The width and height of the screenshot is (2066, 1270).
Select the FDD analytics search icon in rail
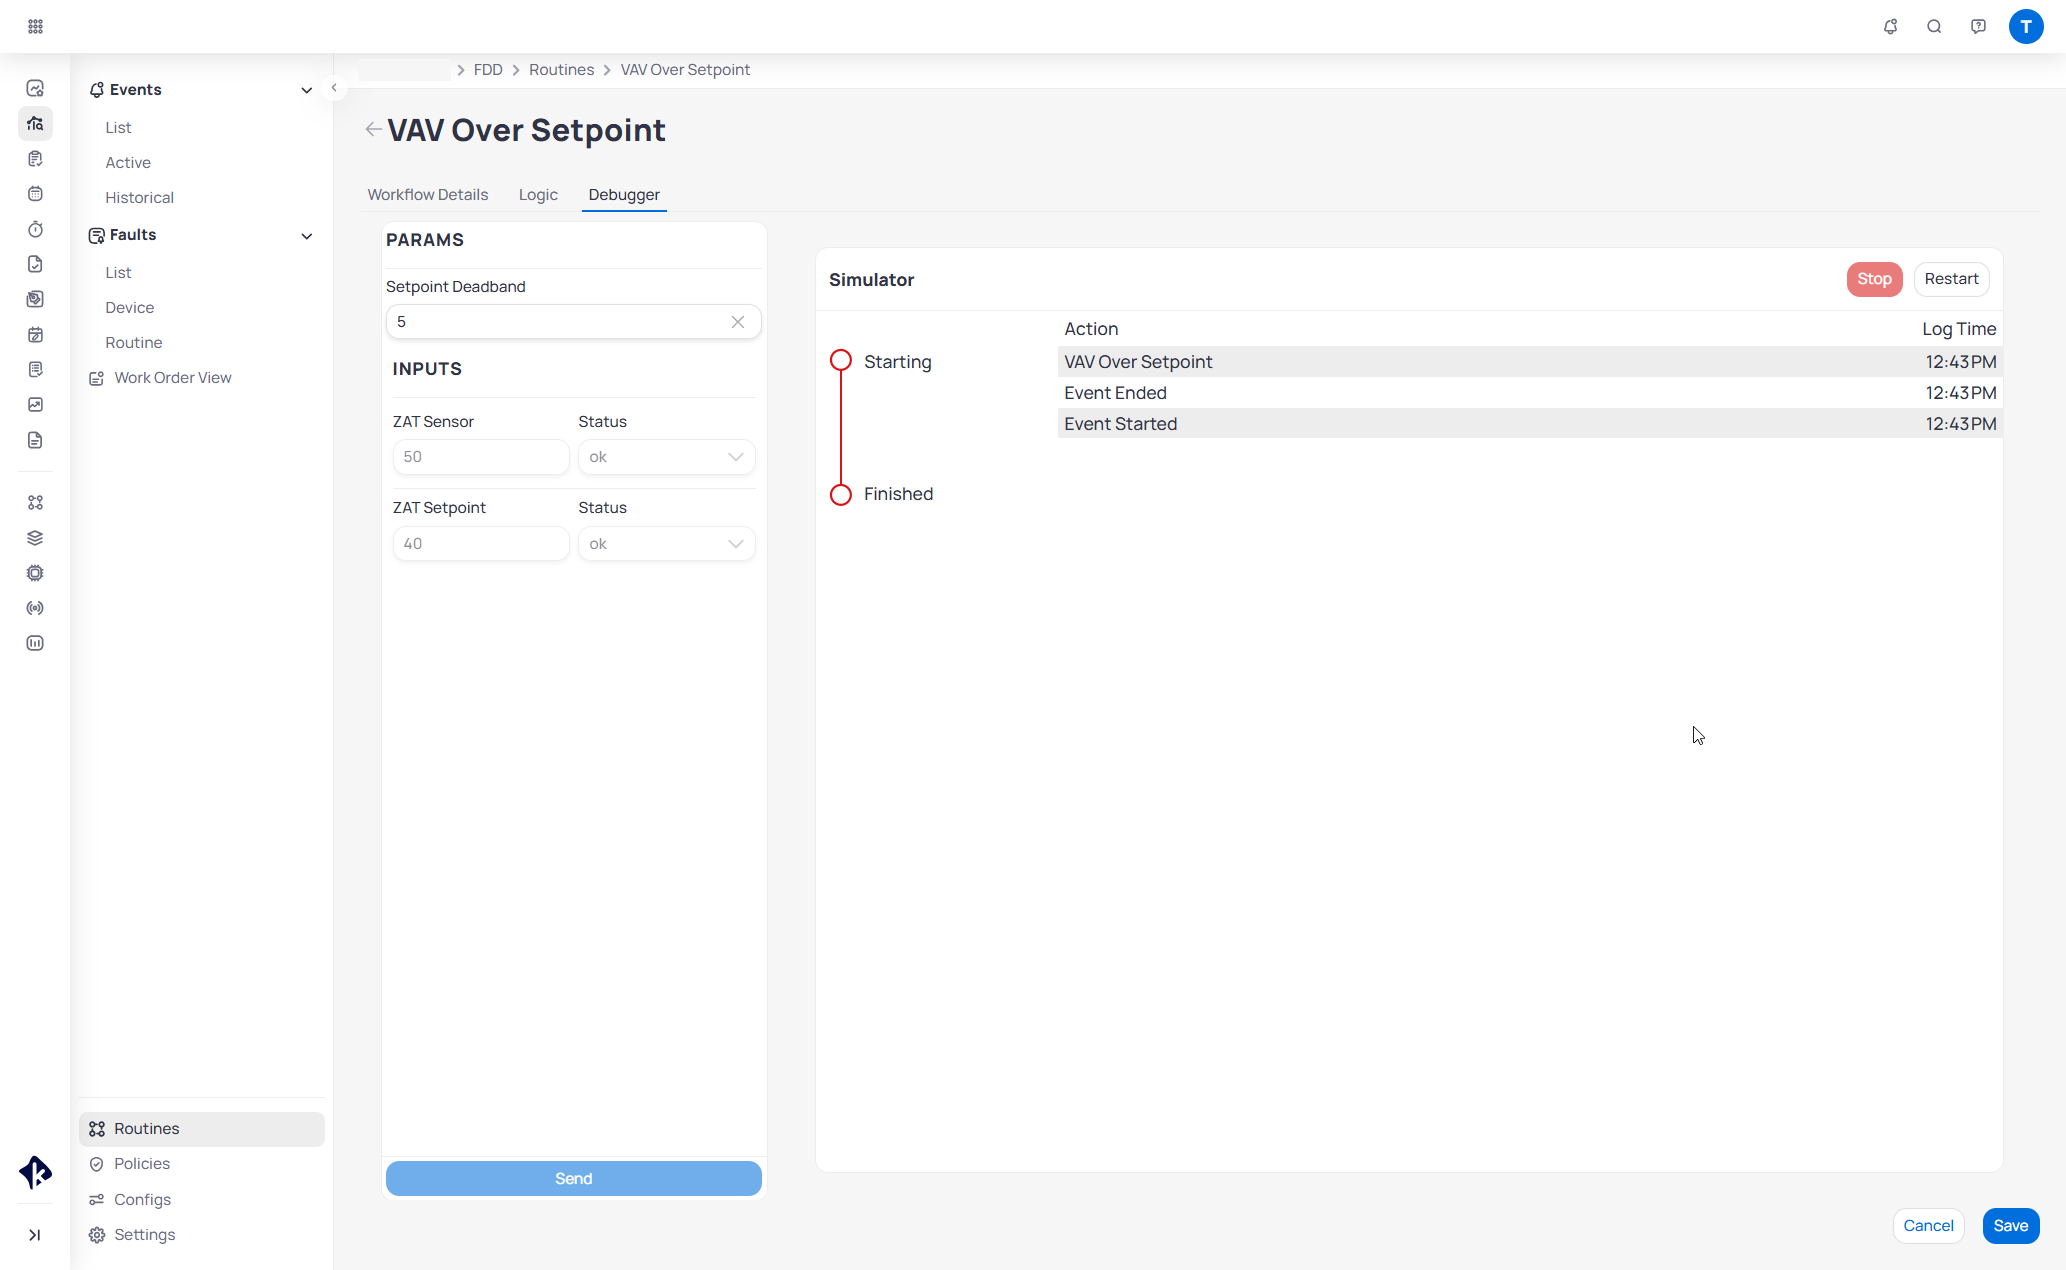pyautogui.click(x=35, y=123)
